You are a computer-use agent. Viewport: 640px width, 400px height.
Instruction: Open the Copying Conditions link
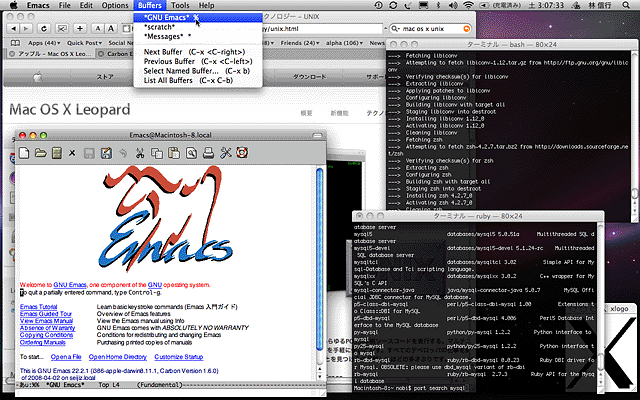coord(47,335)
